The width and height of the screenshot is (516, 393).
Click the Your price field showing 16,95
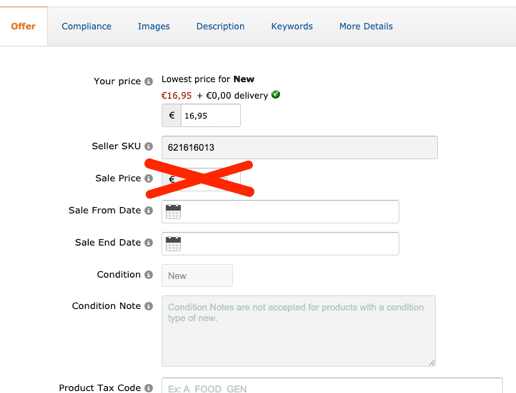point(210,116)
